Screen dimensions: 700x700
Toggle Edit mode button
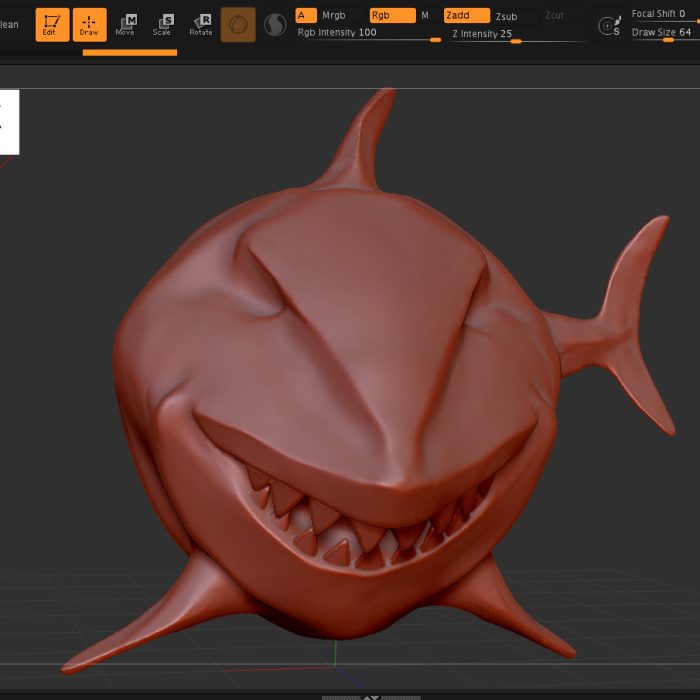point(52,25)
